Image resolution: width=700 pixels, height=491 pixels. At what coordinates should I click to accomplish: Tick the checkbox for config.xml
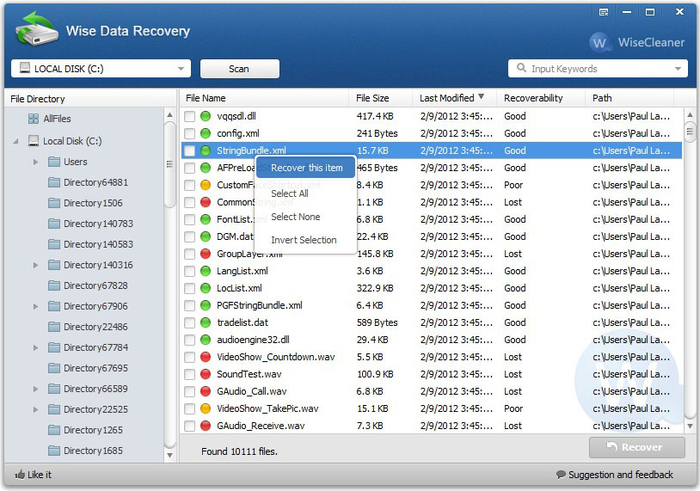[x=190, y=133]
